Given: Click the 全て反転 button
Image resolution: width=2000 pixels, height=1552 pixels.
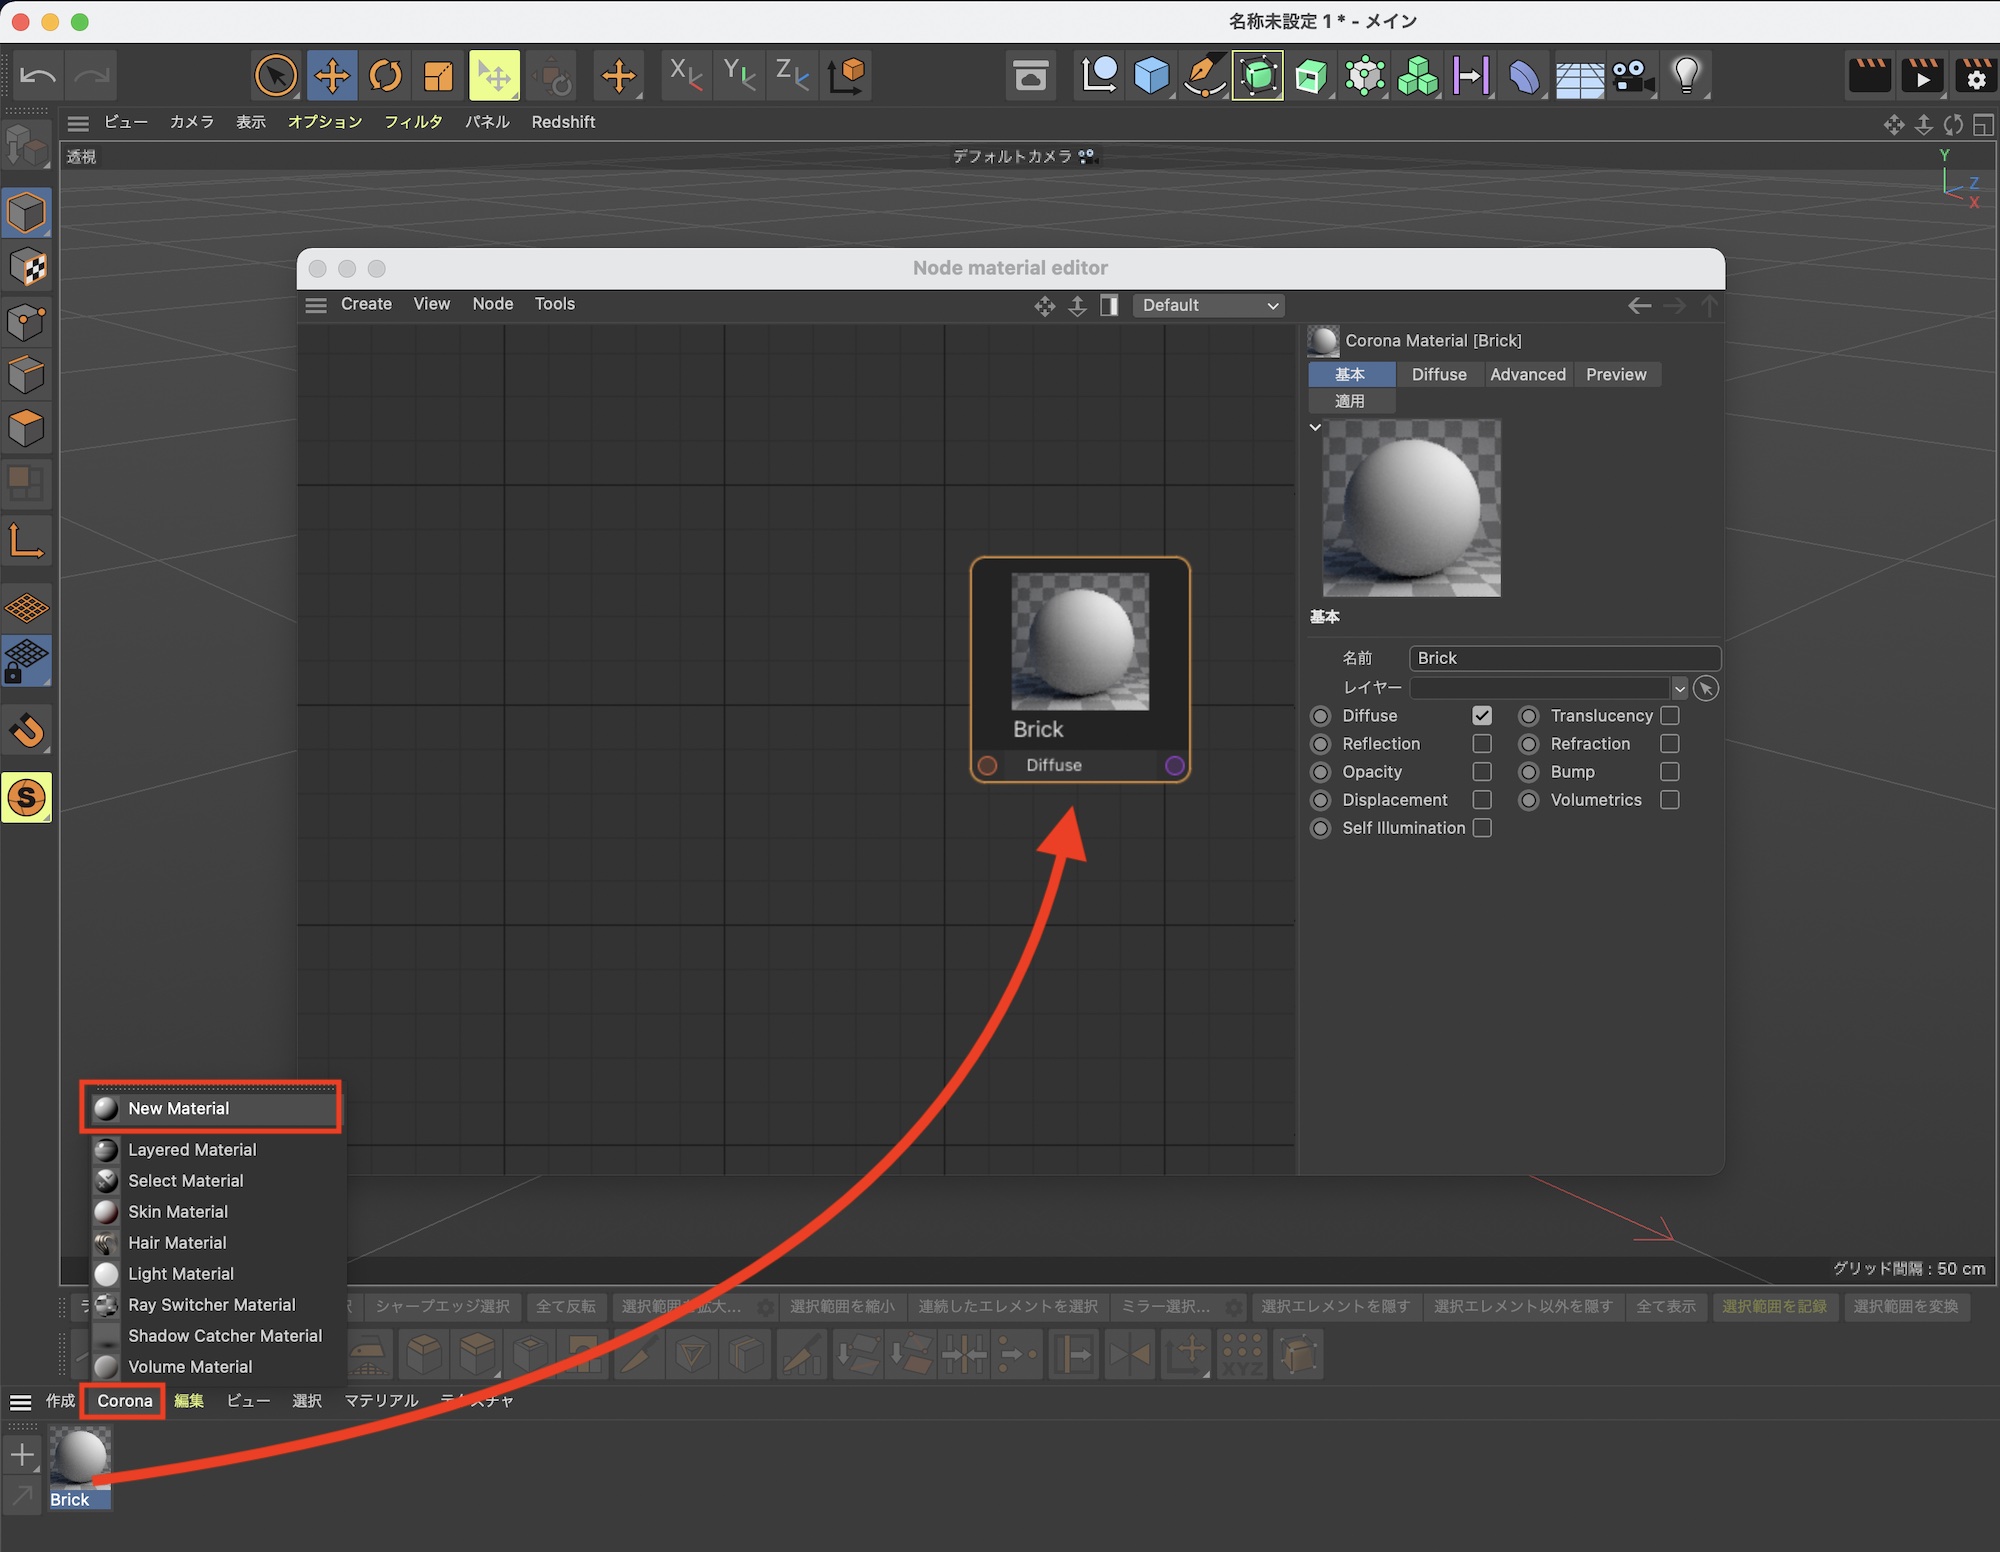Looking at the screenshot, I should (x=565, y=1306).
